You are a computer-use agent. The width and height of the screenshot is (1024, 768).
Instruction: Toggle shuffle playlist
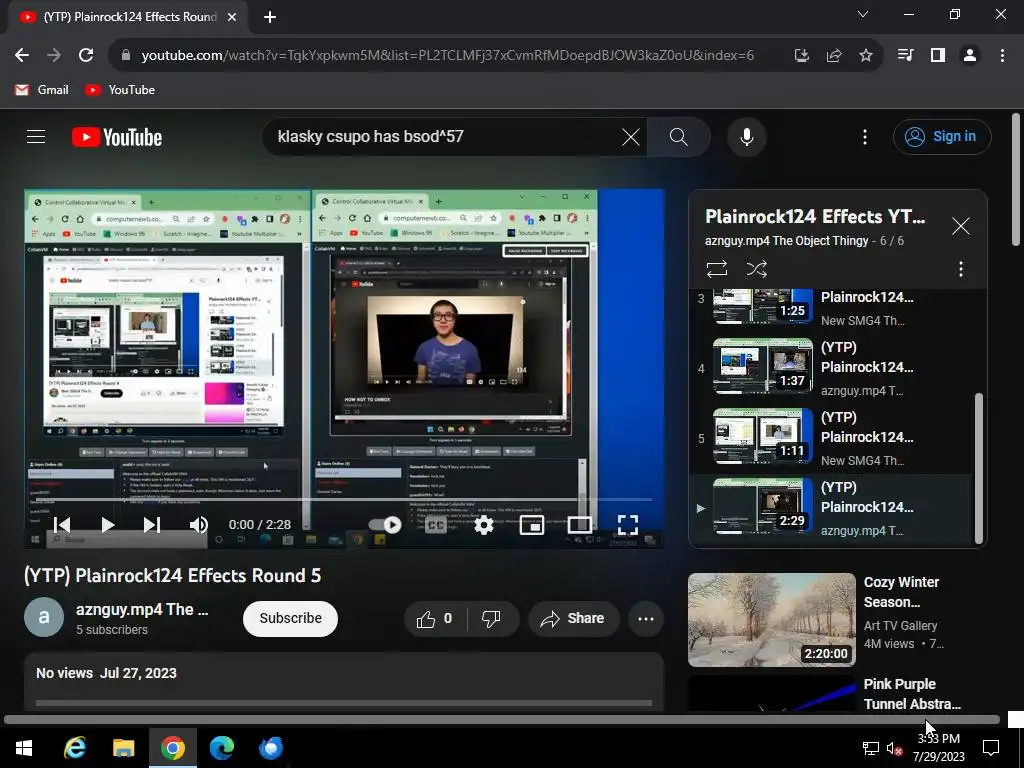757,269
